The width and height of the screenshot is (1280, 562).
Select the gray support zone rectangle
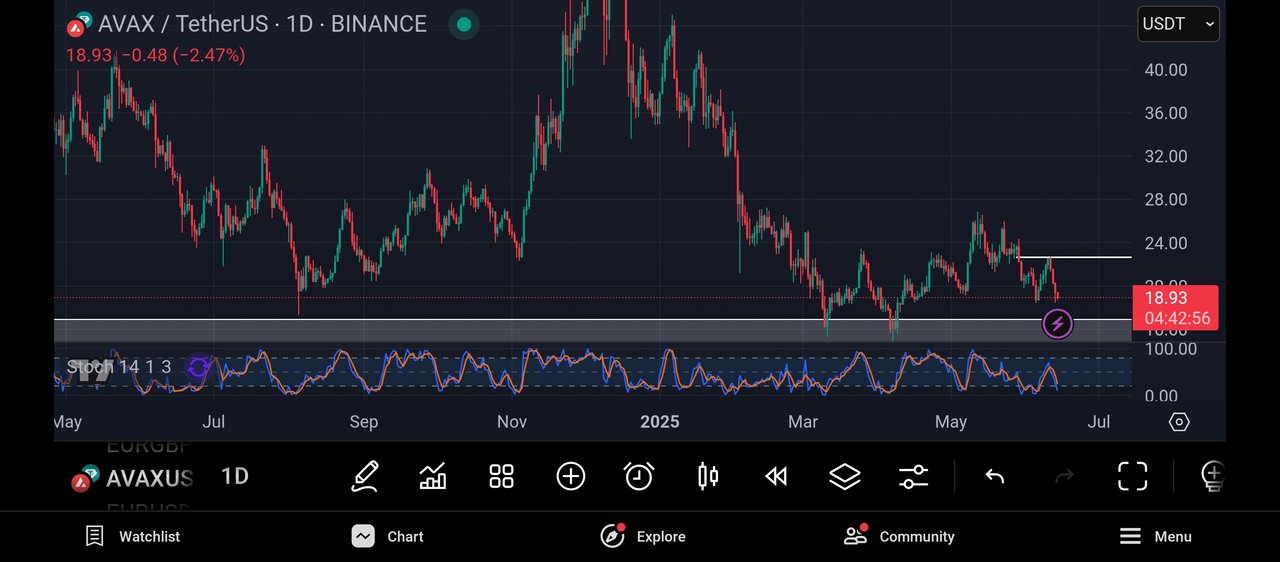click(593, 331)
